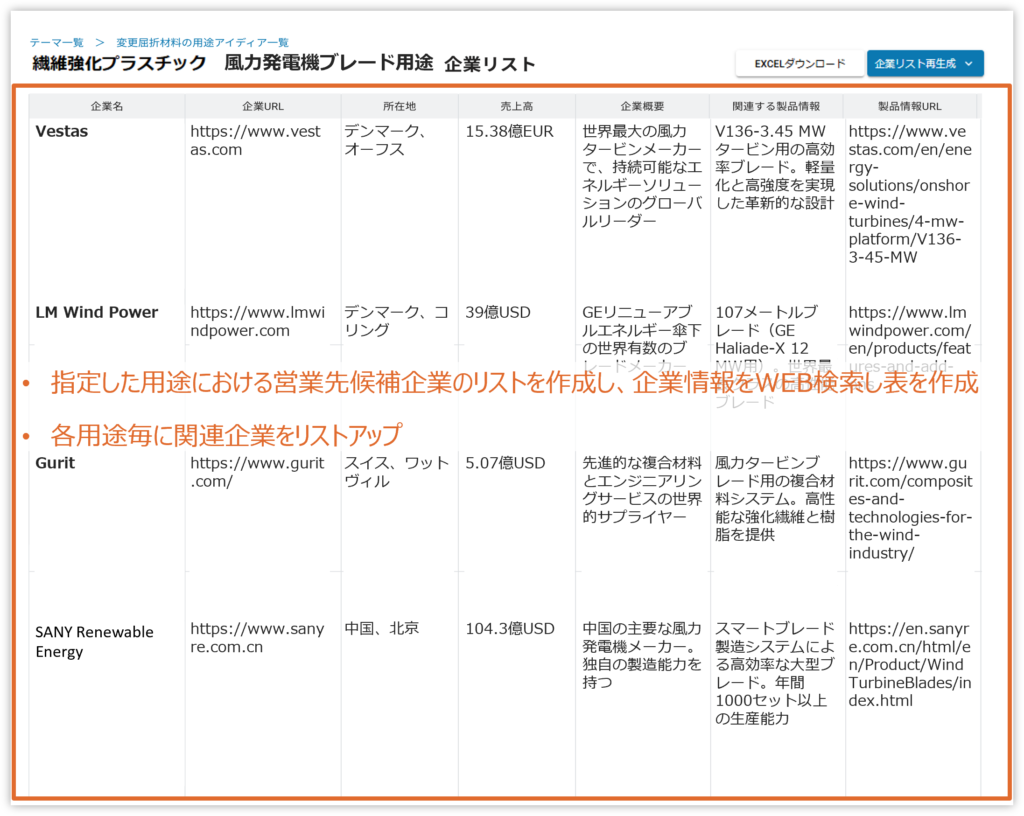The height and width of the screenshot is (816, 1024).
Task: Click the 関連する製品情報 column header
Action: (776, 106)
